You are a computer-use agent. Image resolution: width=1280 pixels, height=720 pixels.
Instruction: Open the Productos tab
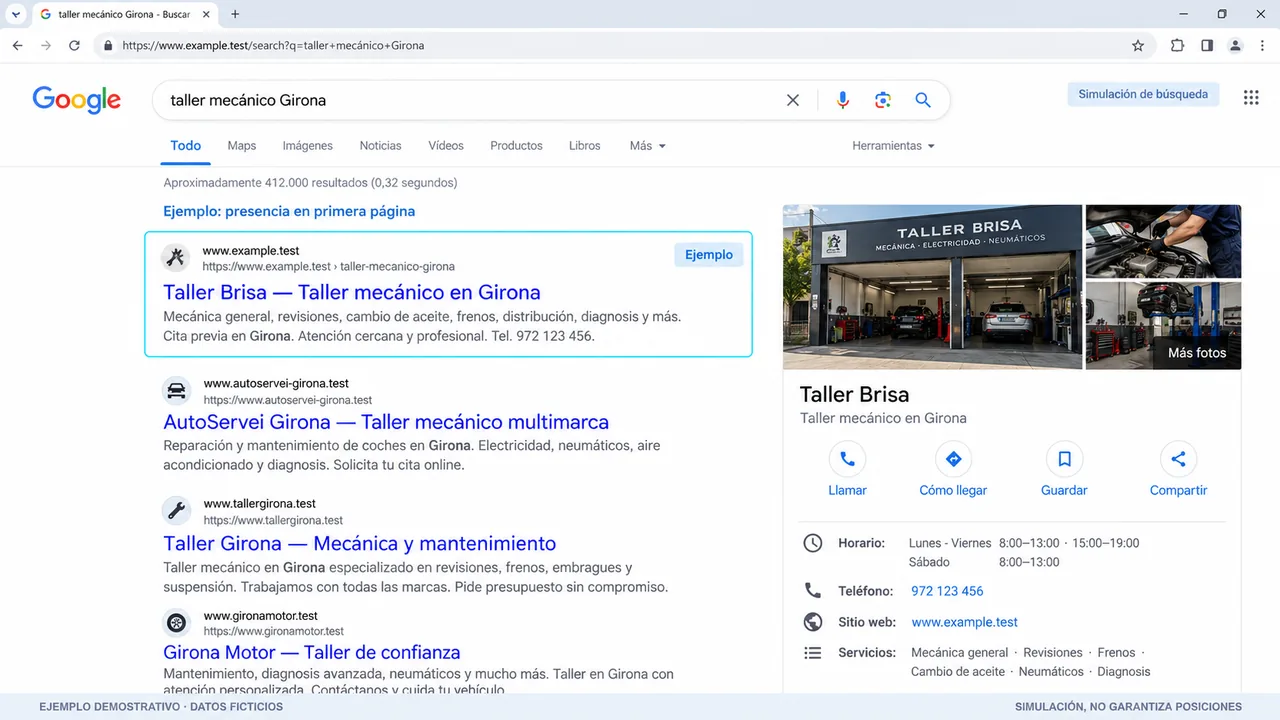[516, 146]
